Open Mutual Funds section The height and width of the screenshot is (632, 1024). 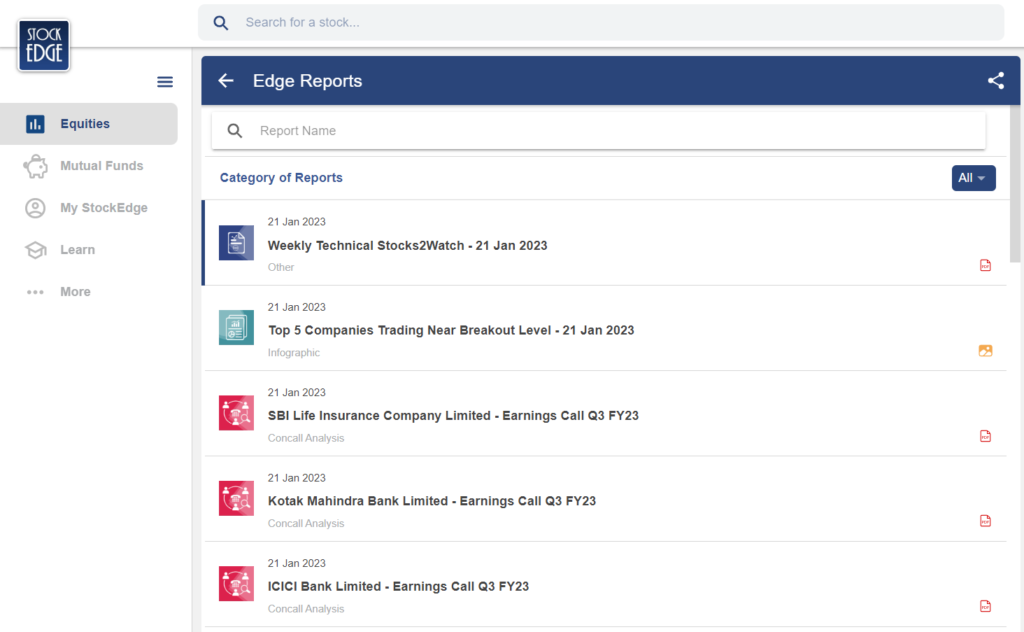point(89,166)
